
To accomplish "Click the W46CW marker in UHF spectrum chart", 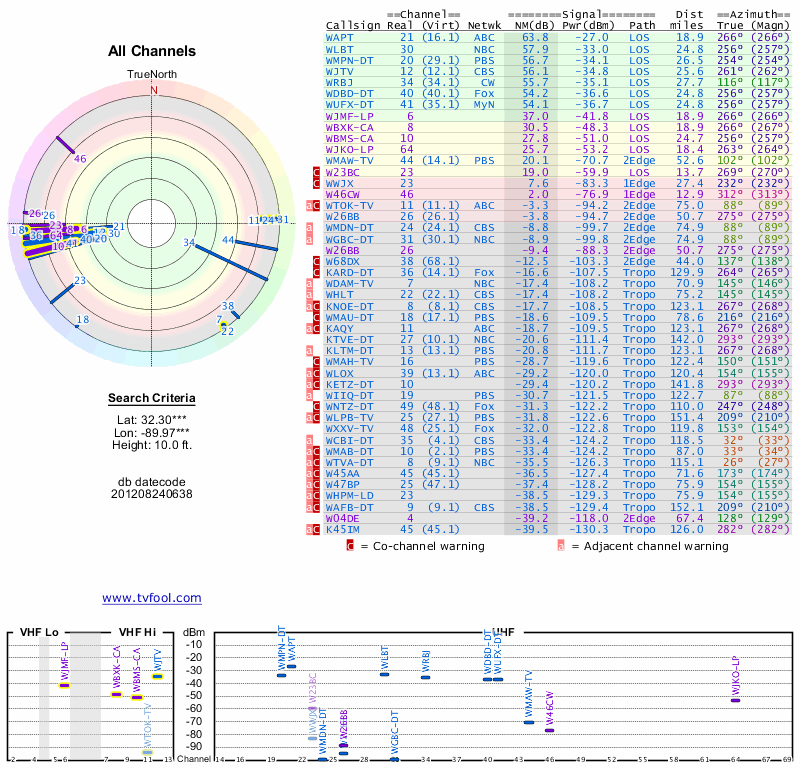I will [x=549, y=730].
